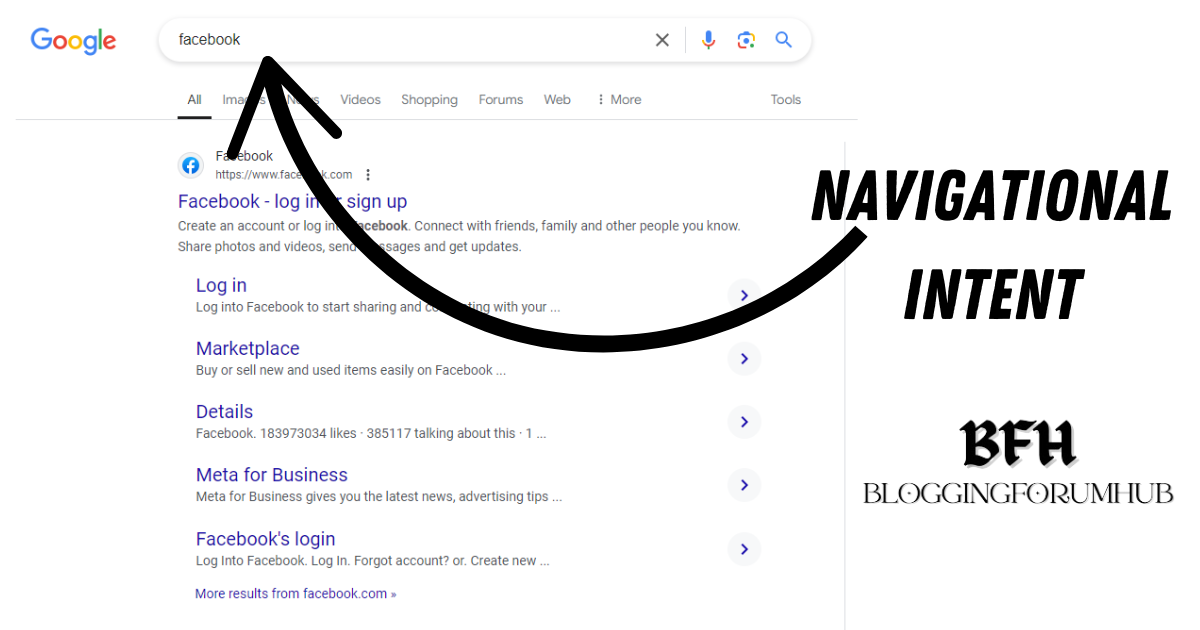
Task: Open the Facebook's login sitelink
Action: pyautogui.click(x=266, y=538)
